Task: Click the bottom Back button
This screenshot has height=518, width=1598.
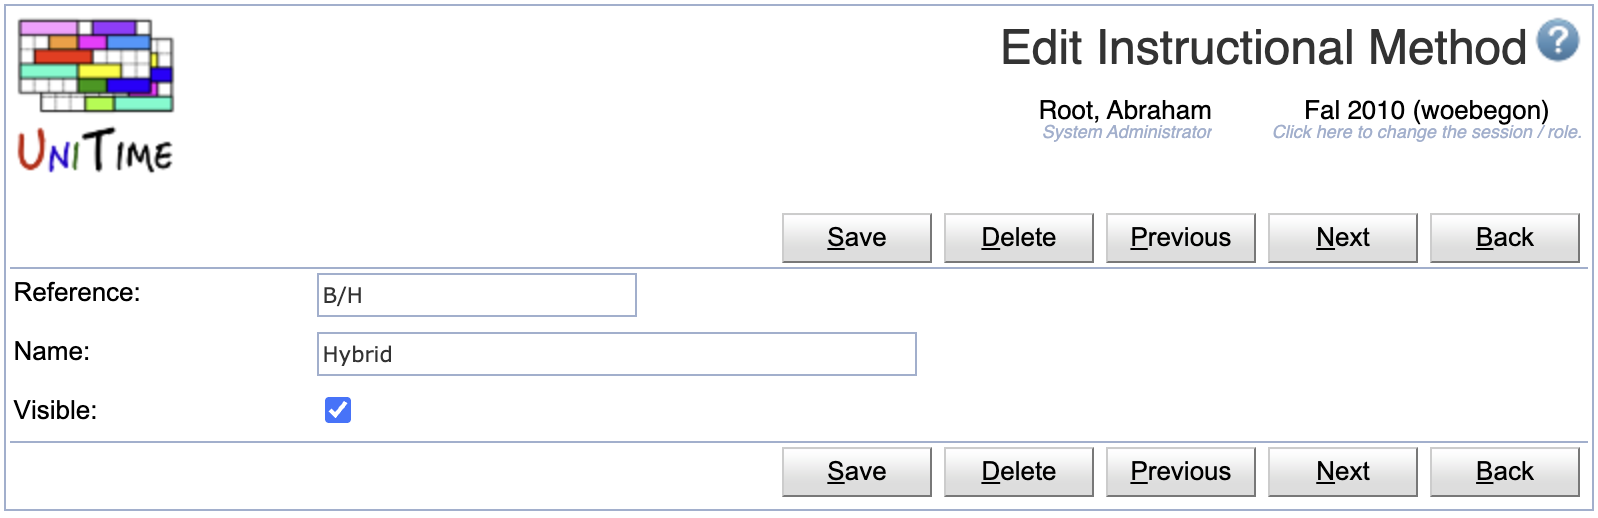Action: tap(1505, 472)
